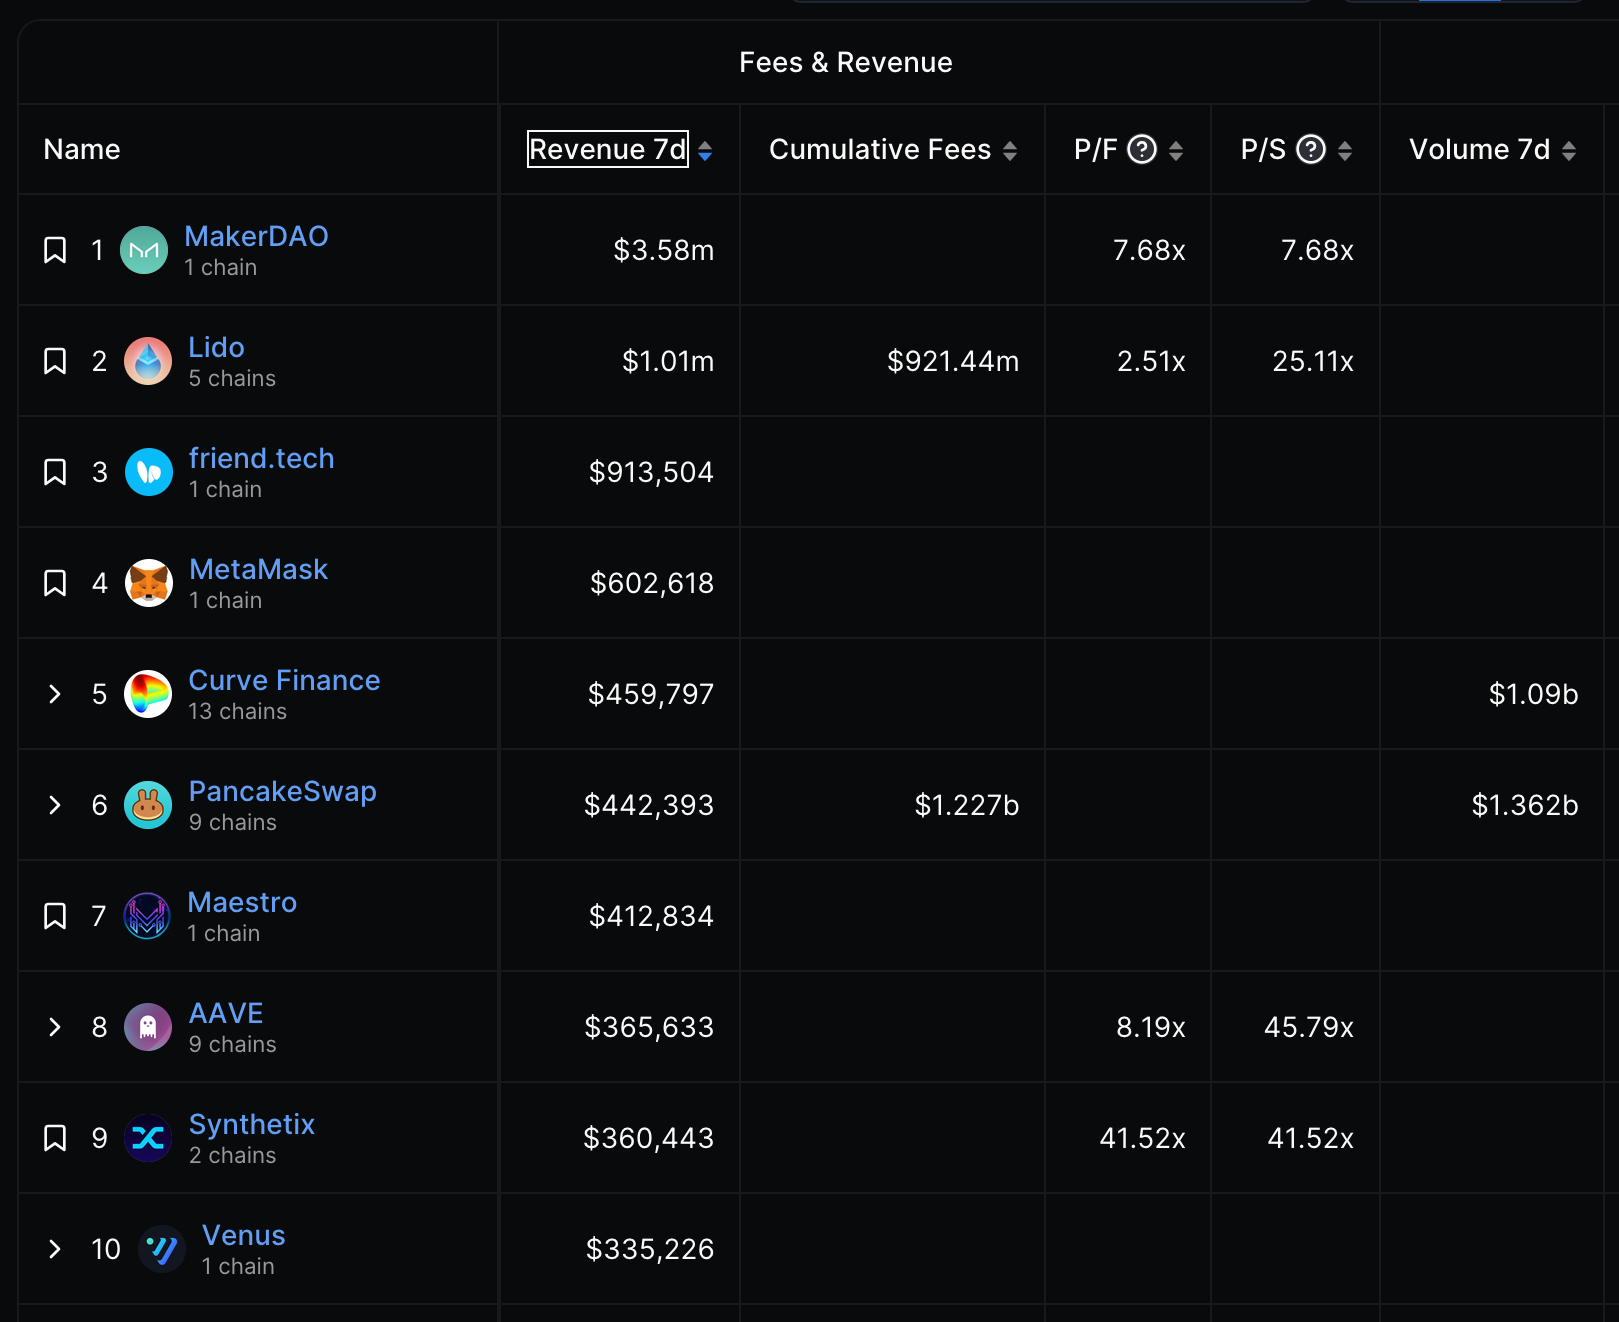Screen dimensions: 1619x1322
Task: Click the Maestro logo icon
Action: [x=147, y=916]
